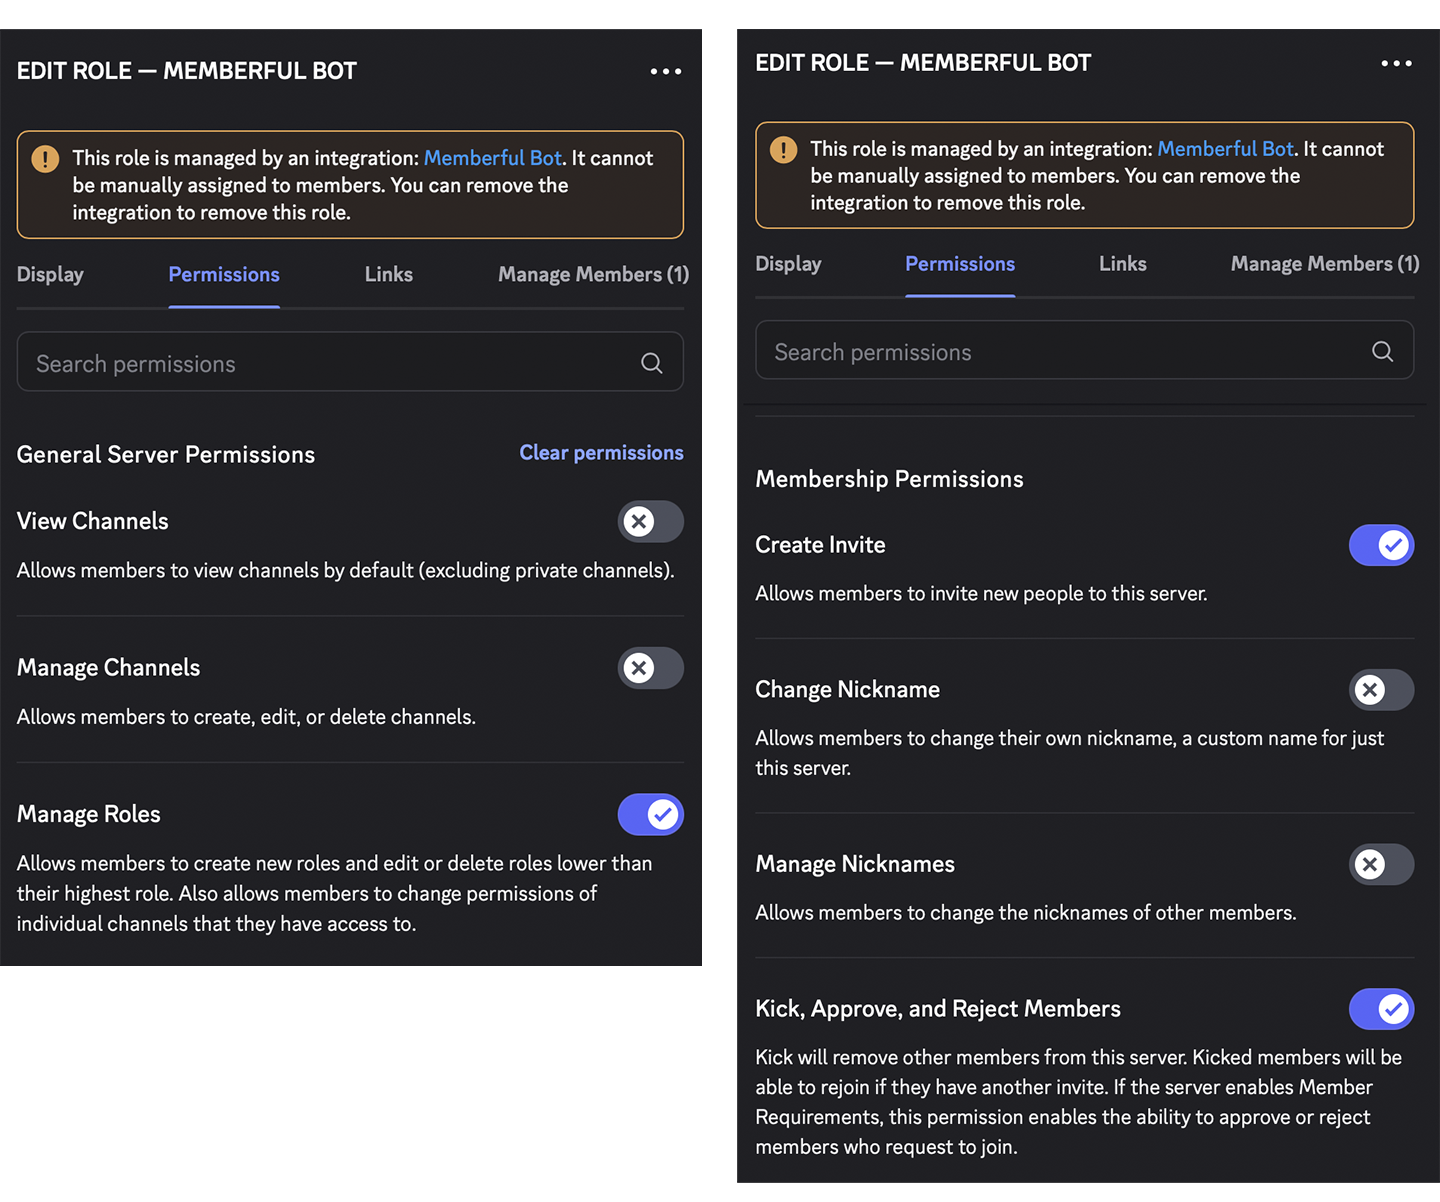Switch to Display tab in right panel

[x=788, y=264]
